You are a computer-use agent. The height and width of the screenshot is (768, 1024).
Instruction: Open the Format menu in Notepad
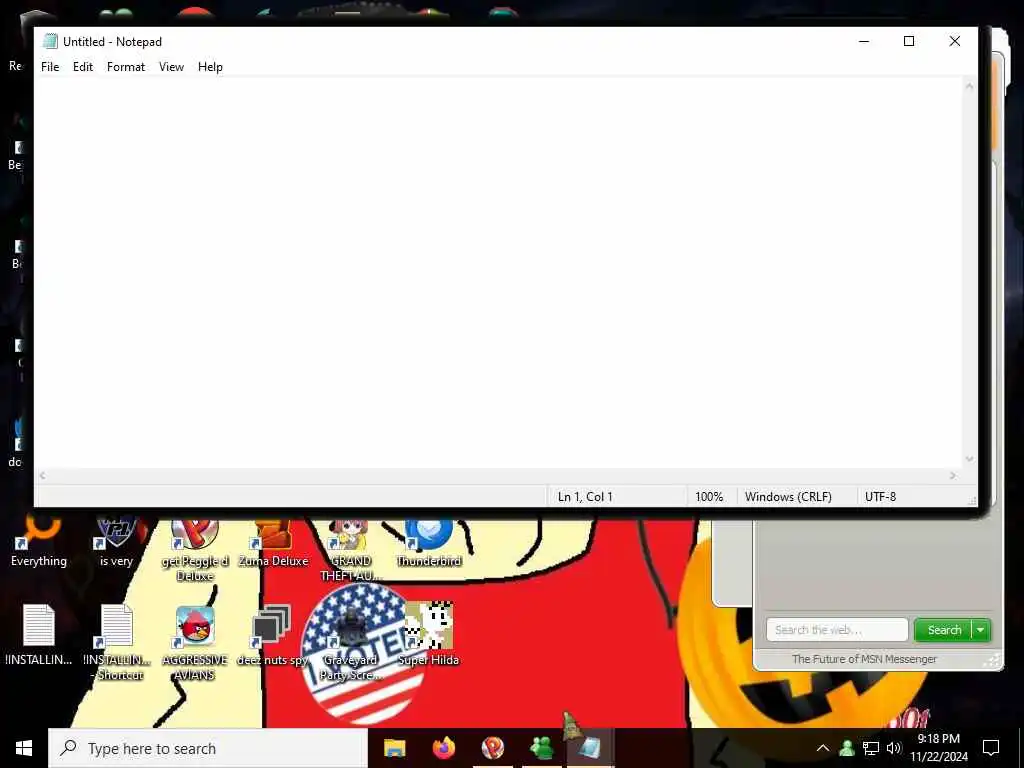click(126, 67)
